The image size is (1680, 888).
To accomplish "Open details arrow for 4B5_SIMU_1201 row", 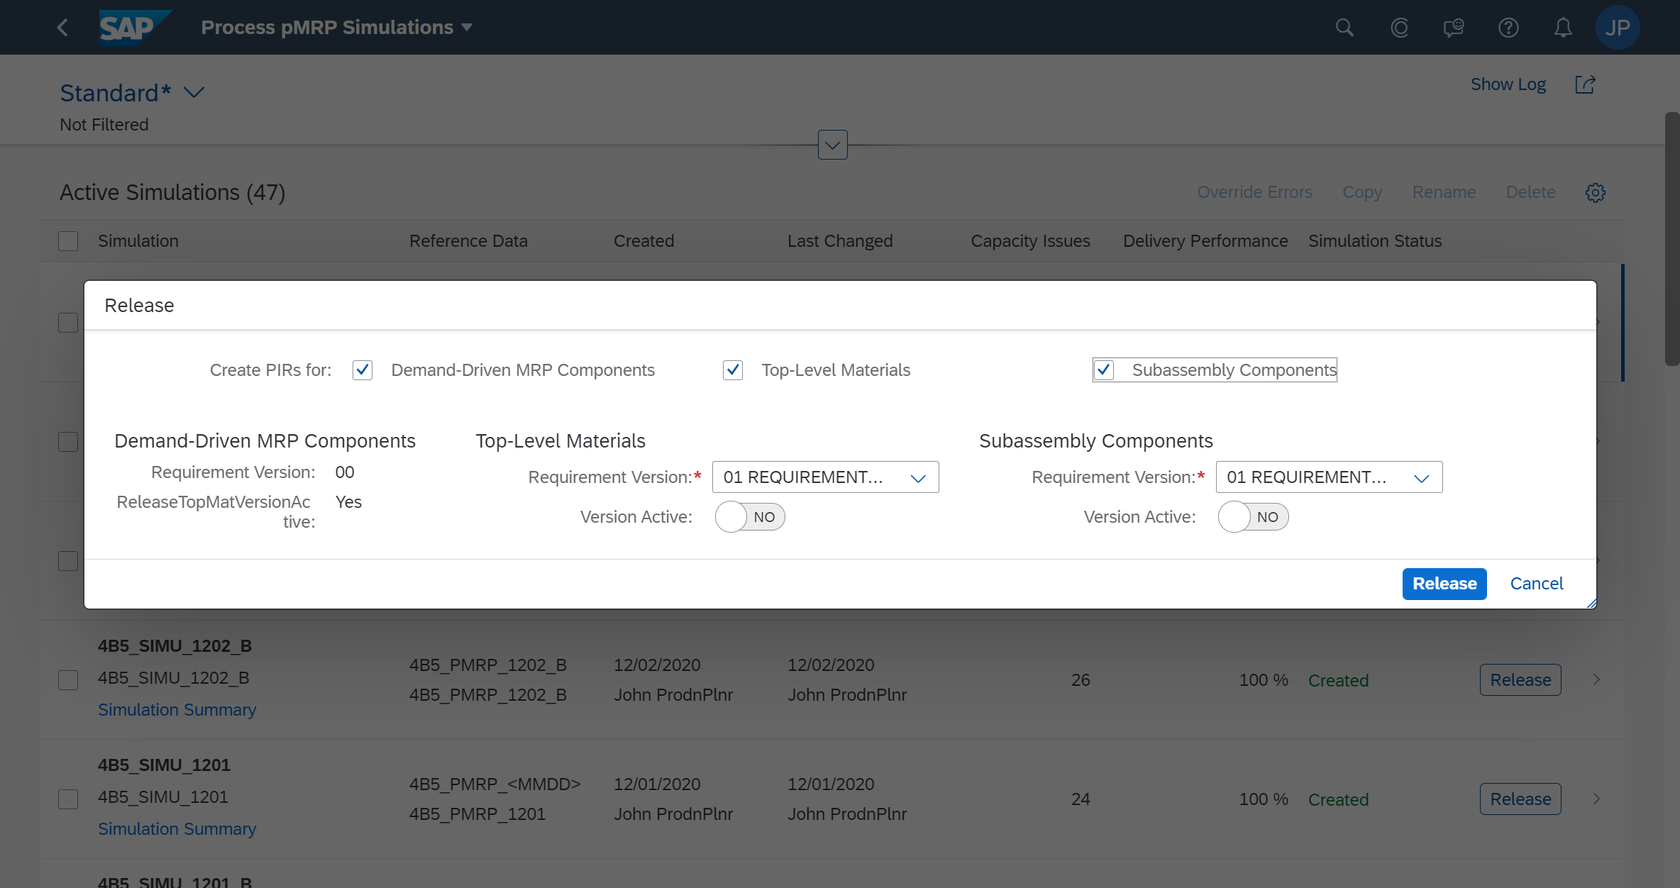I will click(1597, 799).
